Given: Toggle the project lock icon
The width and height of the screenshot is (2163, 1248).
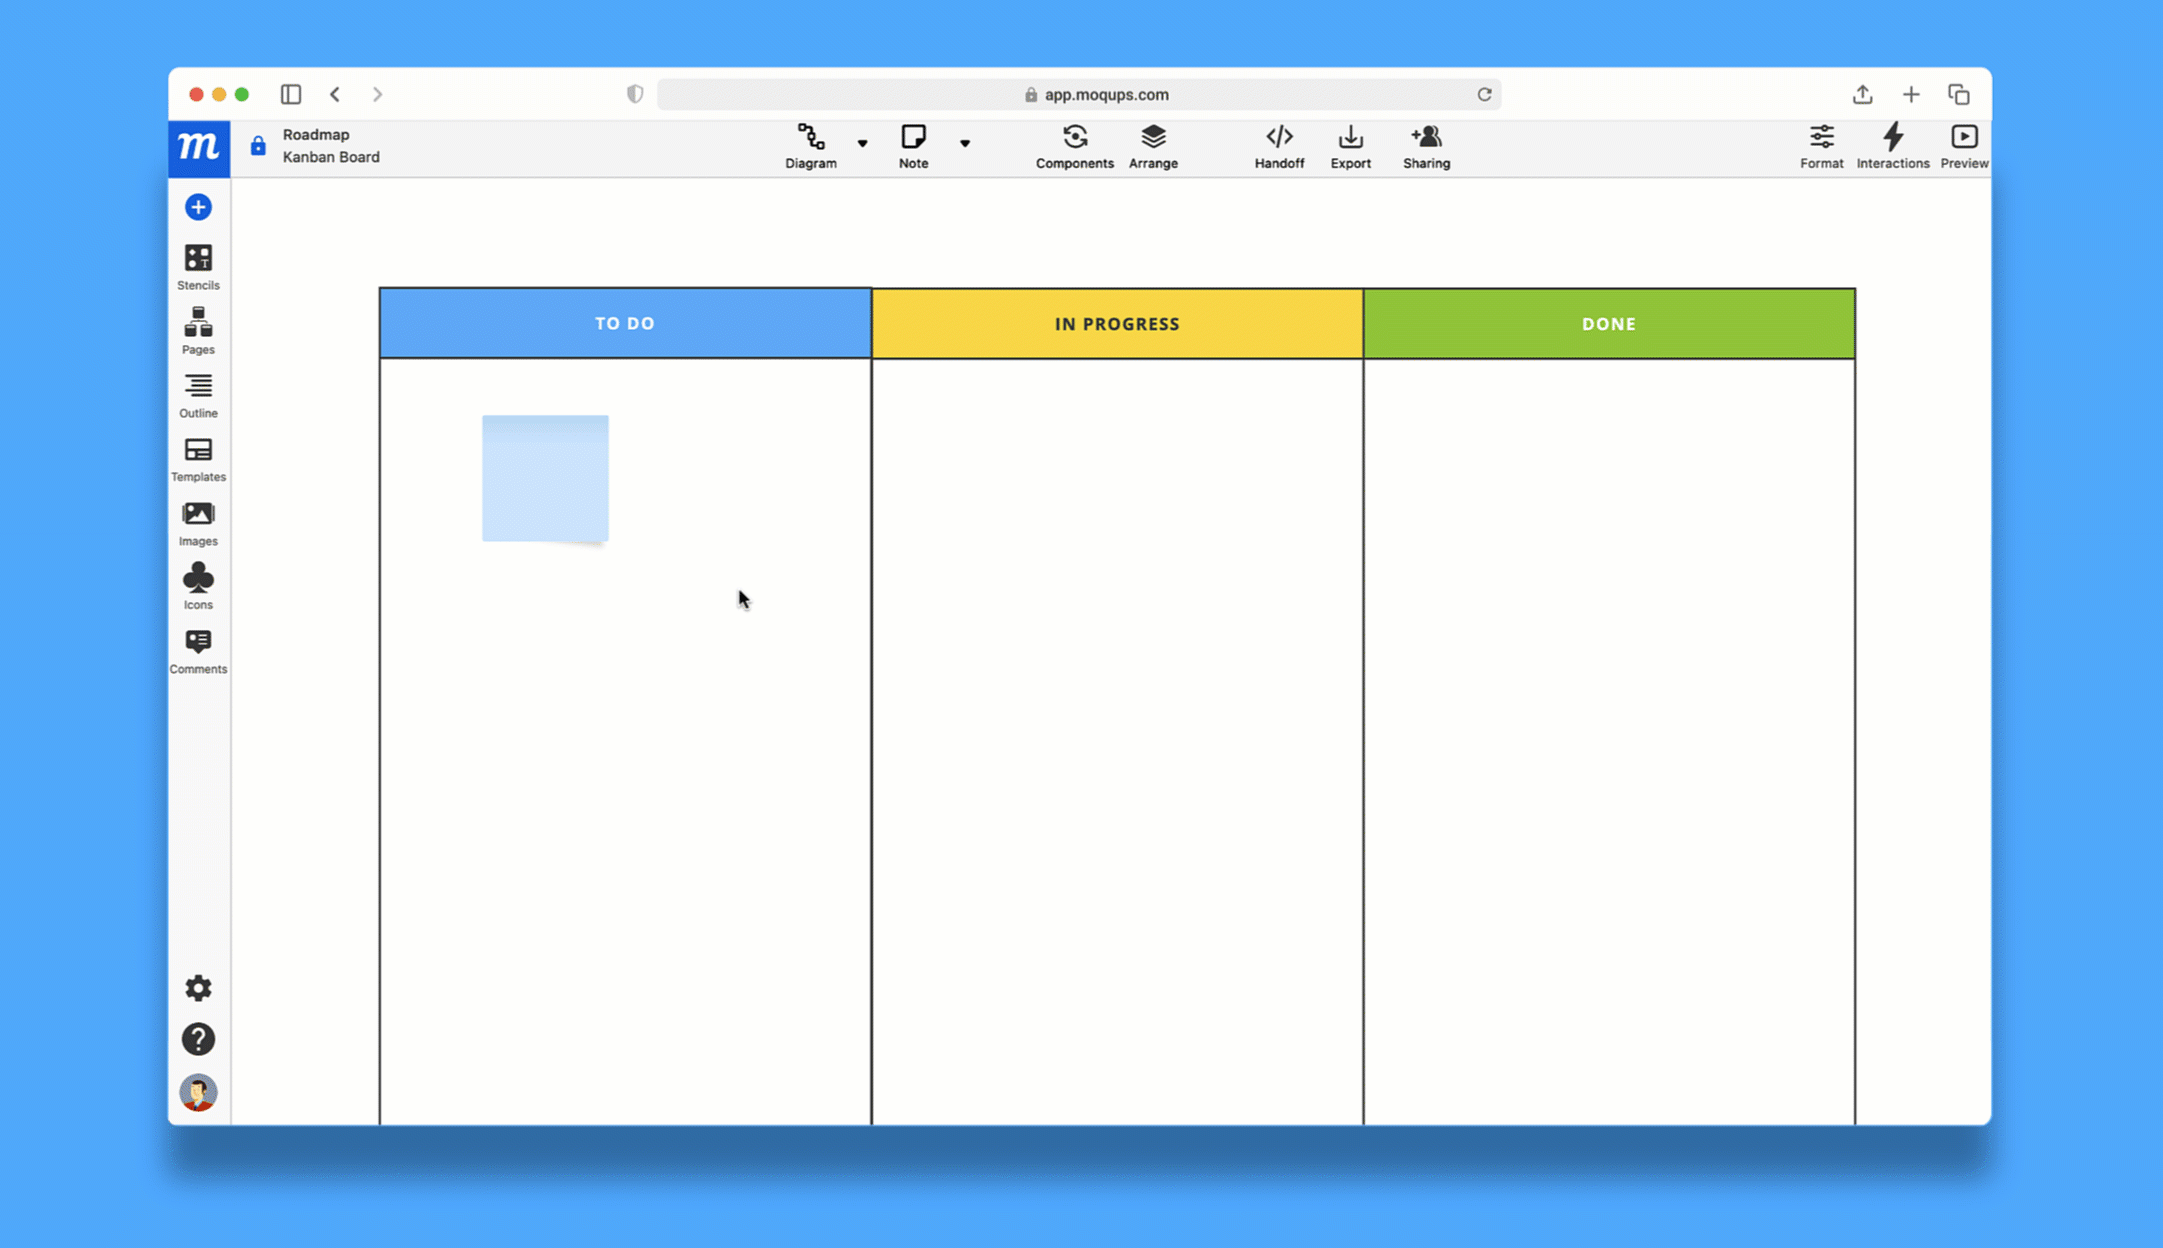Looking at the screenshot, I should coord(257,146).
